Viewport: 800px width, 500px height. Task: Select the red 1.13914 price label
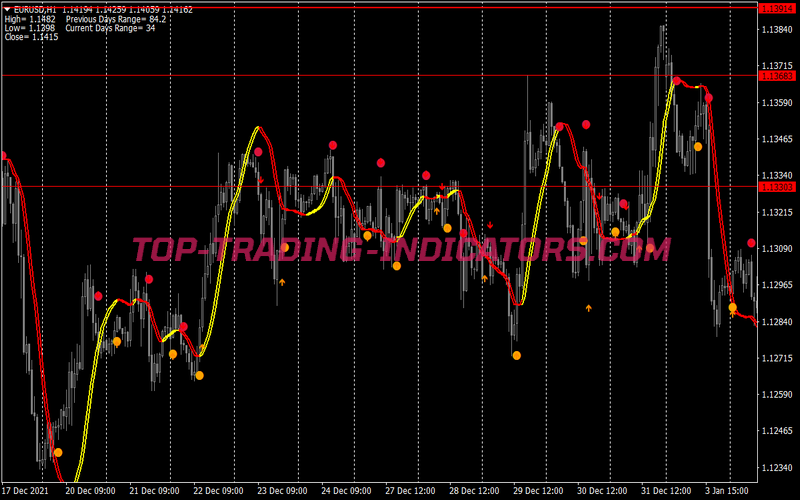click(778, 9)
